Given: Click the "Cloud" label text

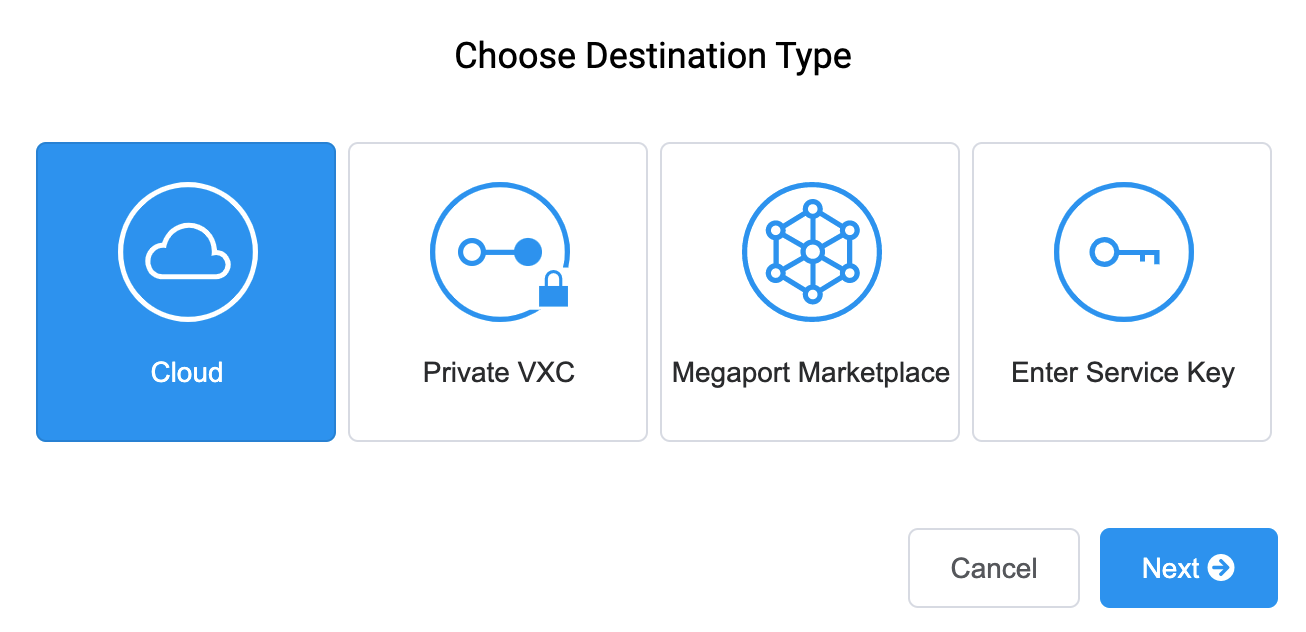Looking at the screenshot, I should [187, 373].
